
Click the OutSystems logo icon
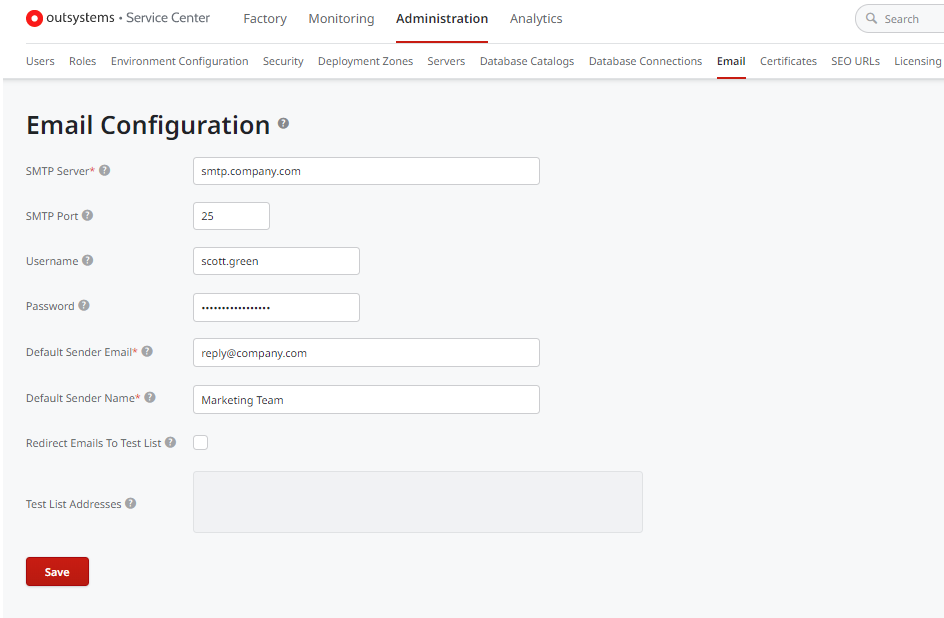(34, 18)
